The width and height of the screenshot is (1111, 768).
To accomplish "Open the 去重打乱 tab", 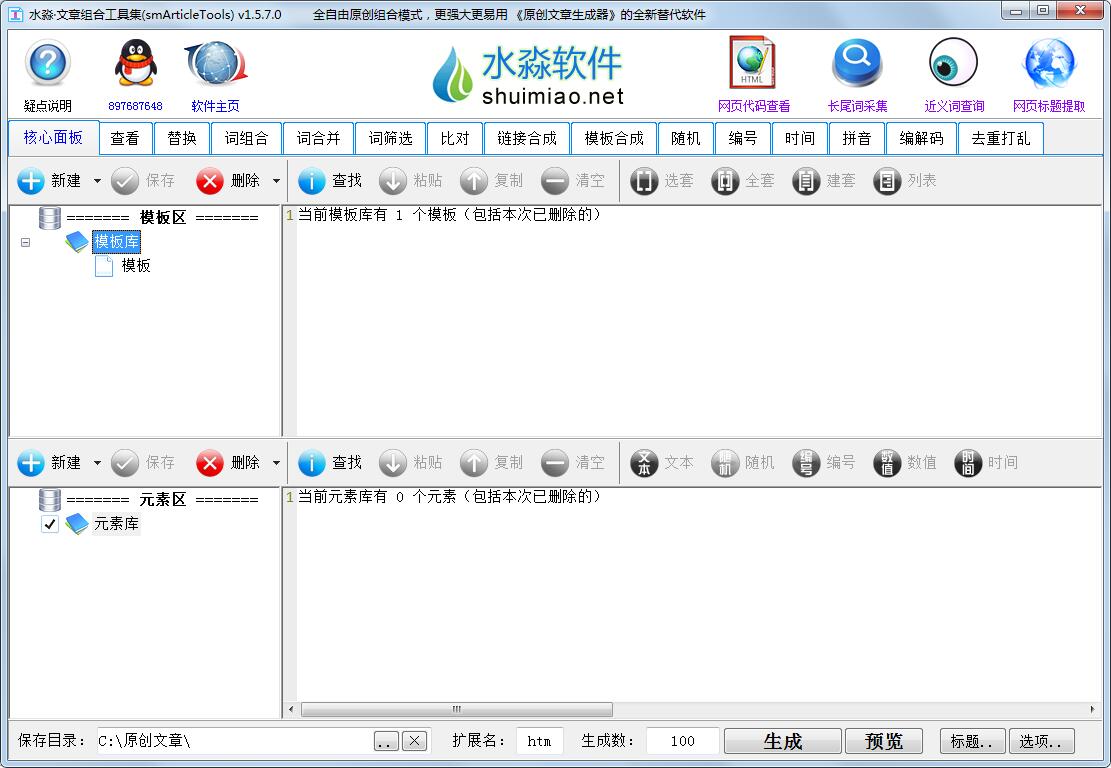I will click(x=1001, y=138).
